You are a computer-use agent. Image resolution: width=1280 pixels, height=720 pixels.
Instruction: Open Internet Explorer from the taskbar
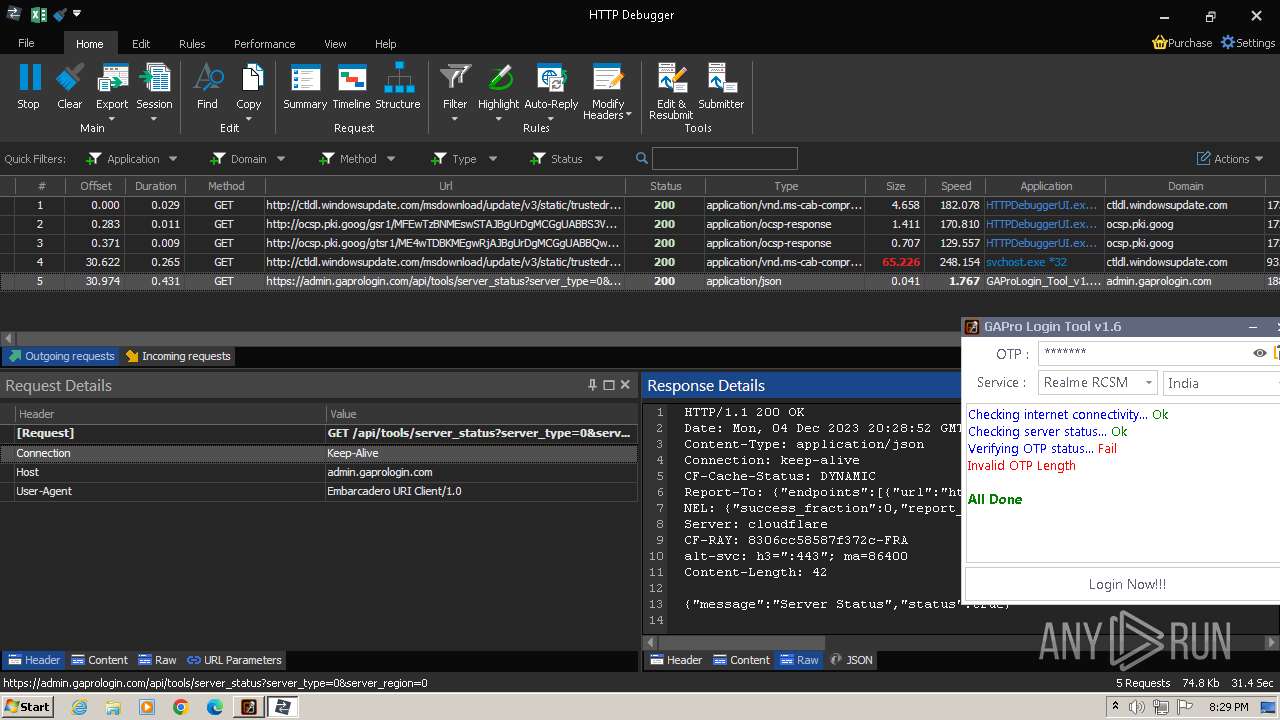[x=79, y=707]
